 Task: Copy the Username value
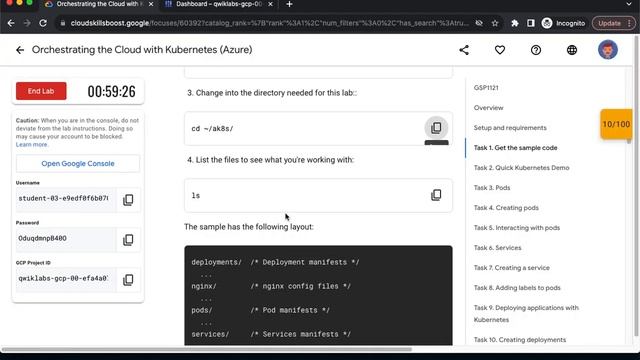pyautogui.click(x=128, y=200)
